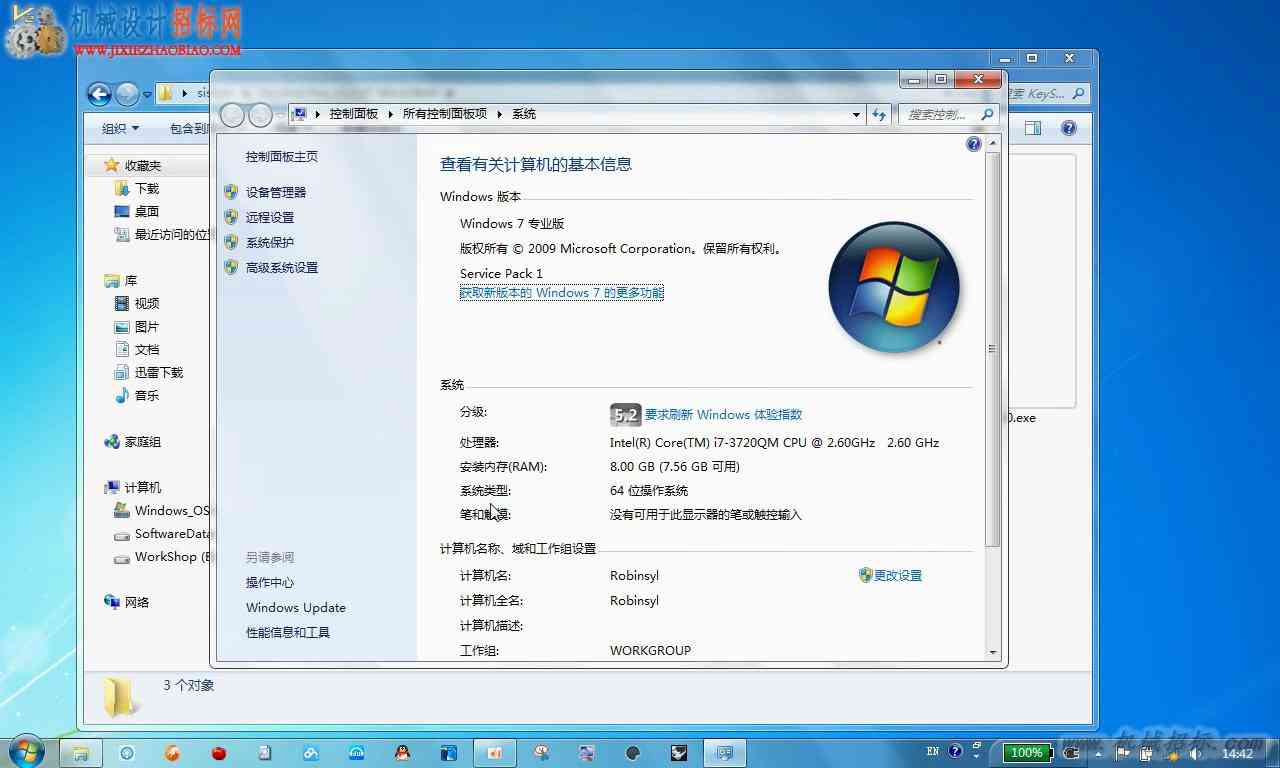
Task: Open Remote settings (远程设置) link
Action: tap(270, 217)
